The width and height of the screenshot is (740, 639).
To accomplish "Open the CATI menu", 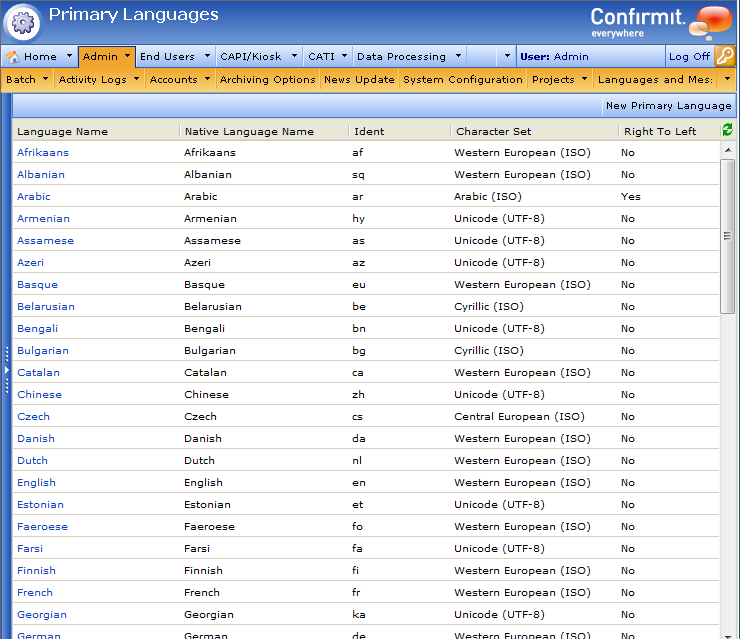I will 321,57.
